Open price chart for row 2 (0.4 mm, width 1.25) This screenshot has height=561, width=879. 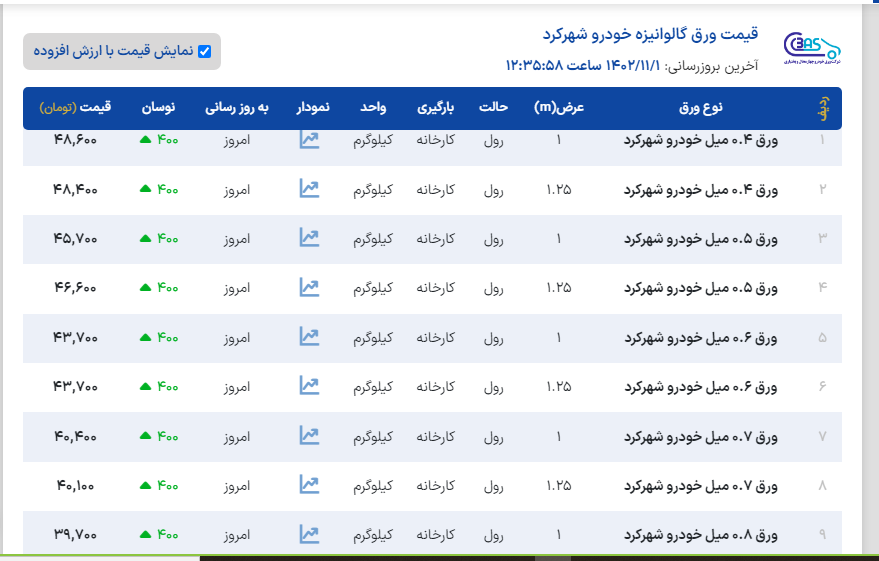click(x=309, y=188)
